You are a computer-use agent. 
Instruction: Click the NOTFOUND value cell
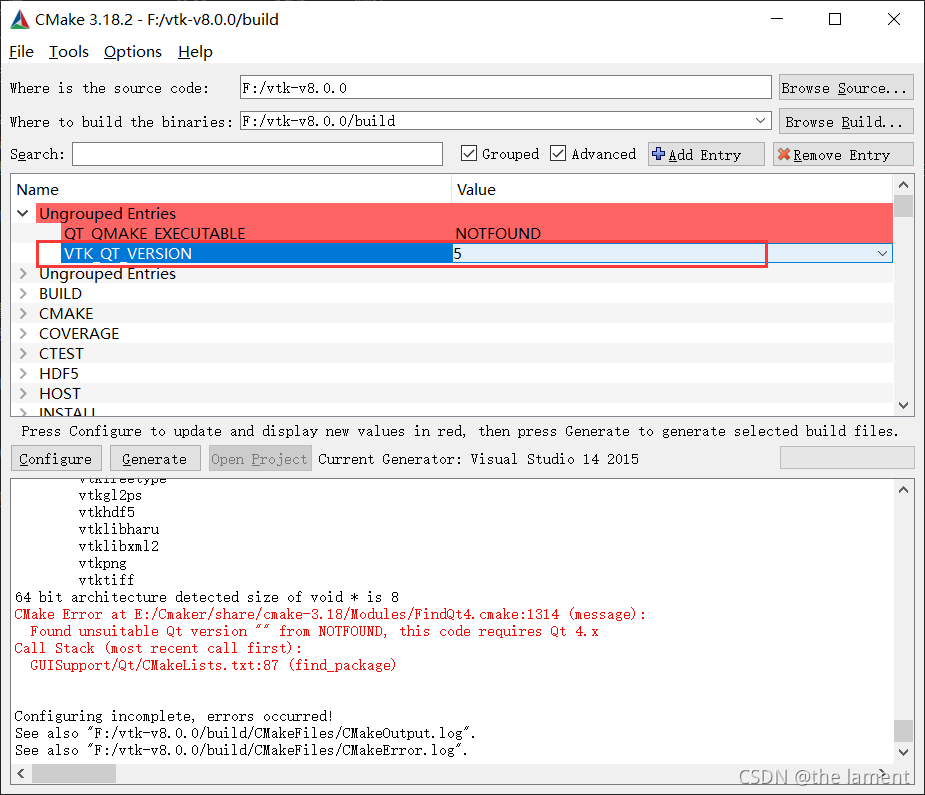(498, 234)
